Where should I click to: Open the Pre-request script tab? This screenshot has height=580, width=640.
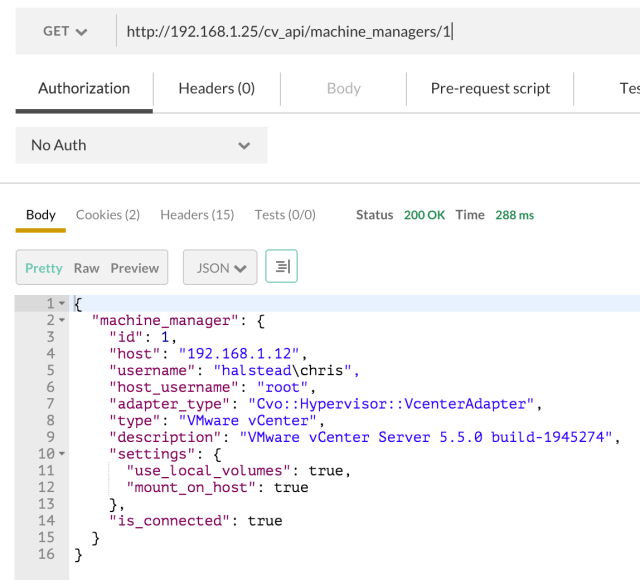tap(490, 89)
